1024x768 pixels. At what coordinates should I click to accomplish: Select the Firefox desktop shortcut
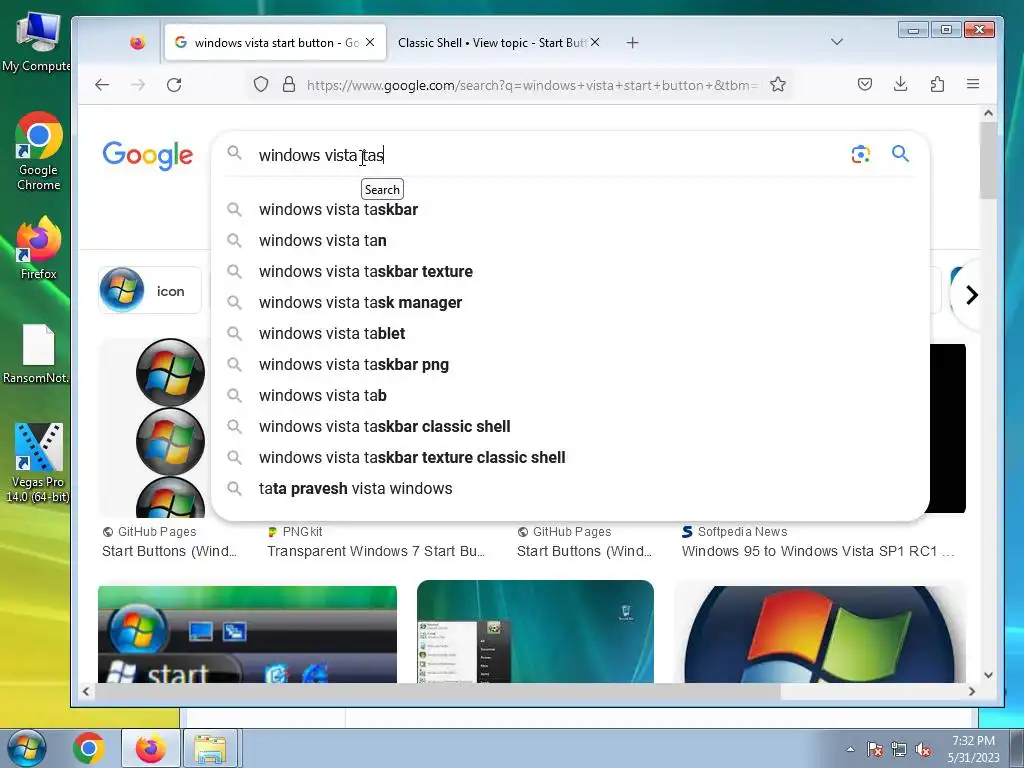(x=39, y=249)
